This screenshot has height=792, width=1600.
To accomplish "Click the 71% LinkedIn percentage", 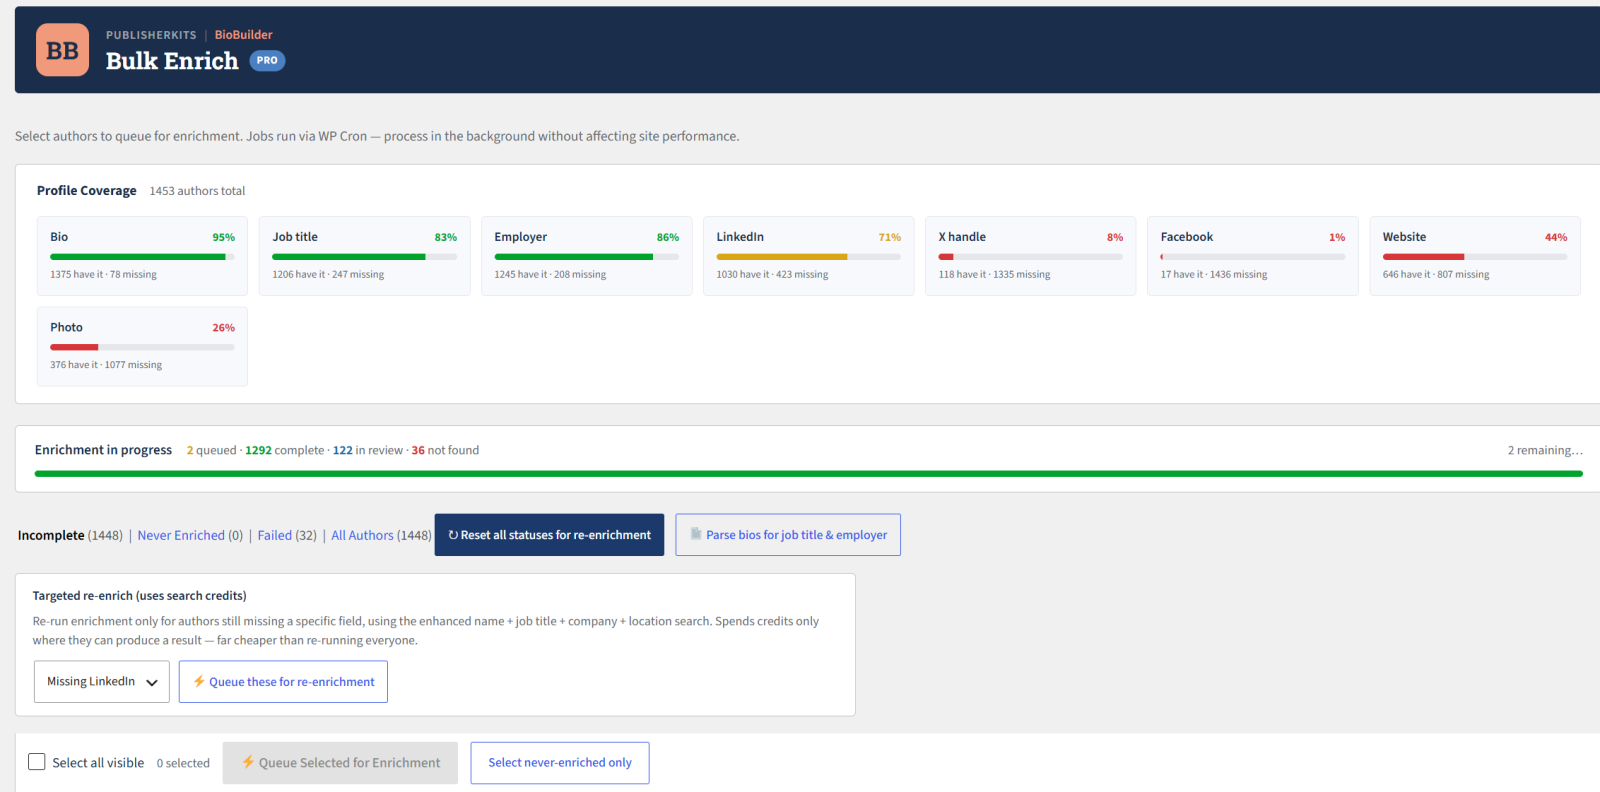I will (x=889, y=237).
